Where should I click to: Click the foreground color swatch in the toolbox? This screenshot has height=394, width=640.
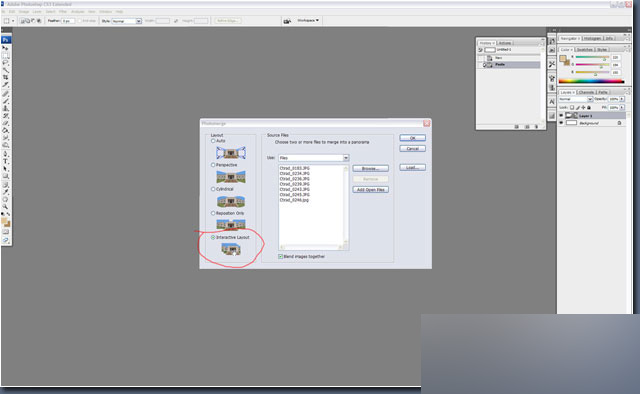[x=4, y=221]
